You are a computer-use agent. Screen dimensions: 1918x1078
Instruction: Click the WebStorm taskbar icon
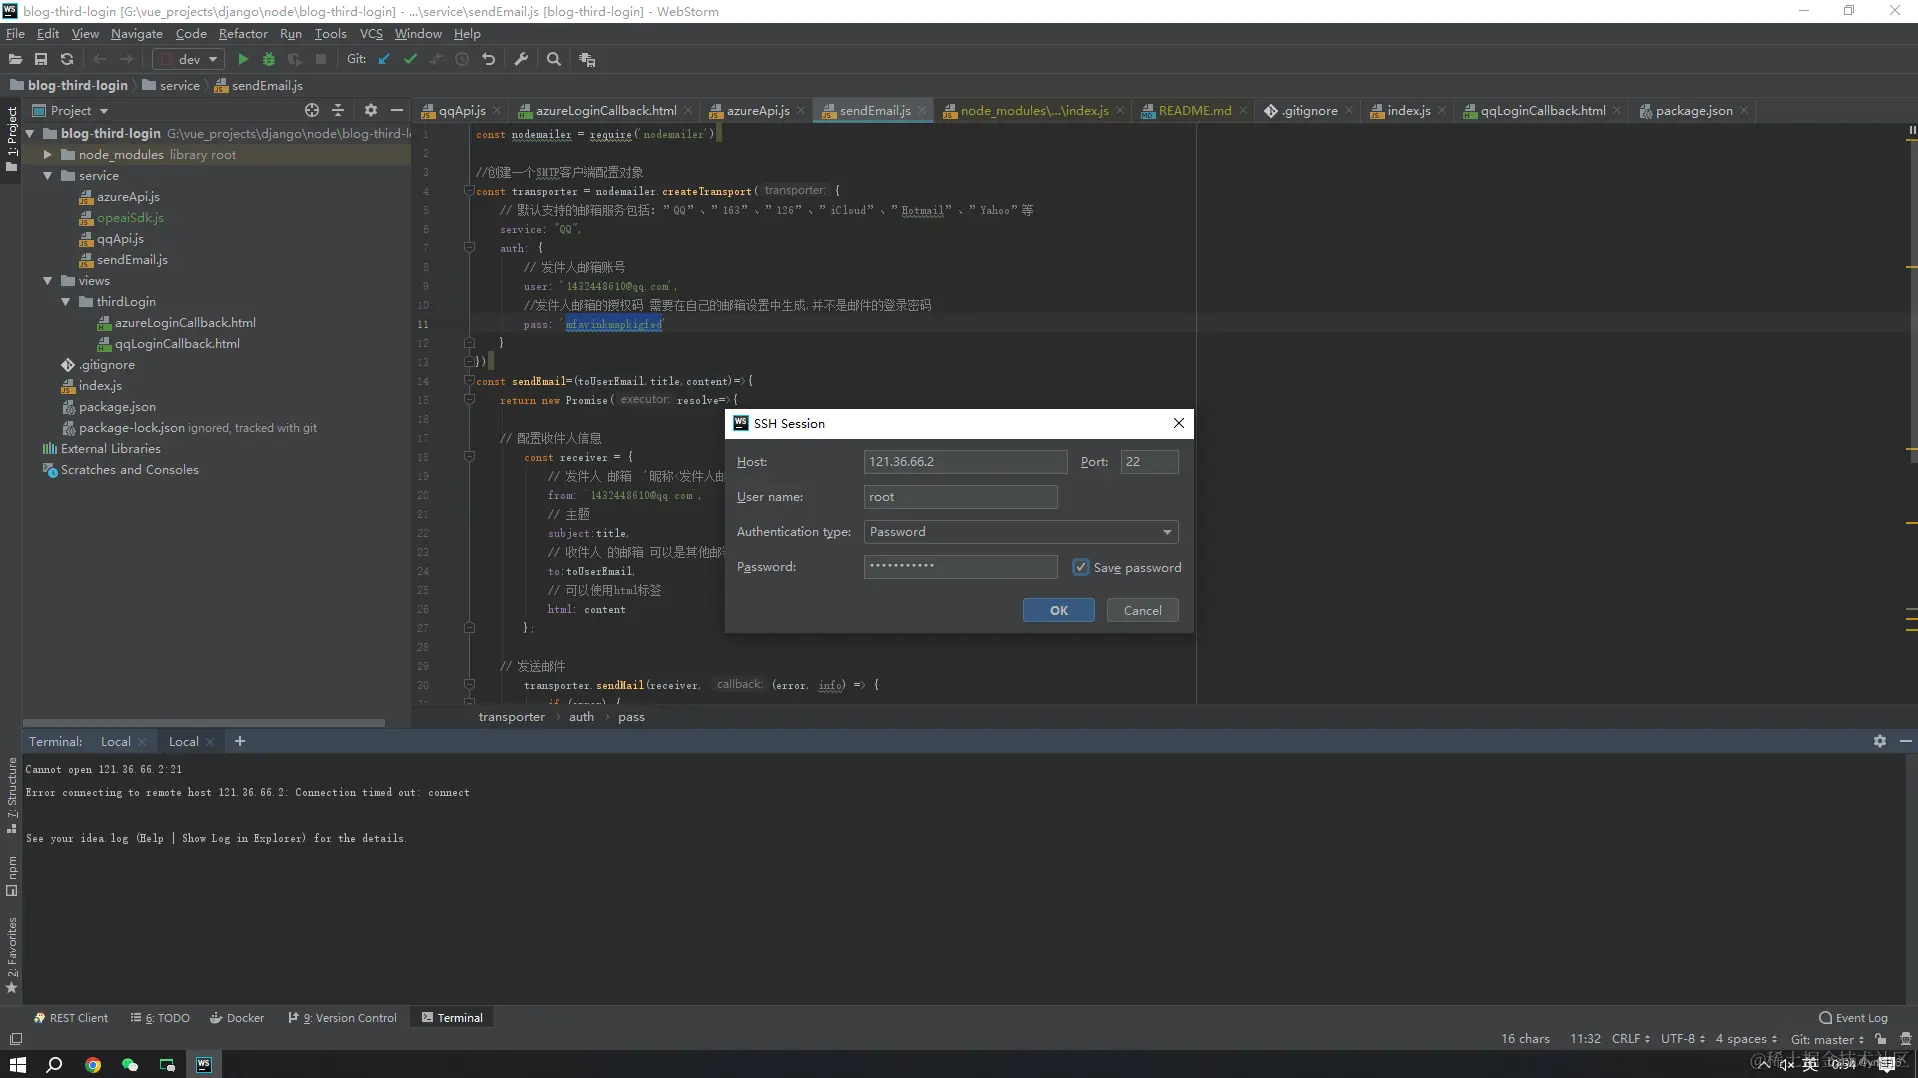pyautogui.click(x=204, y=1064)
